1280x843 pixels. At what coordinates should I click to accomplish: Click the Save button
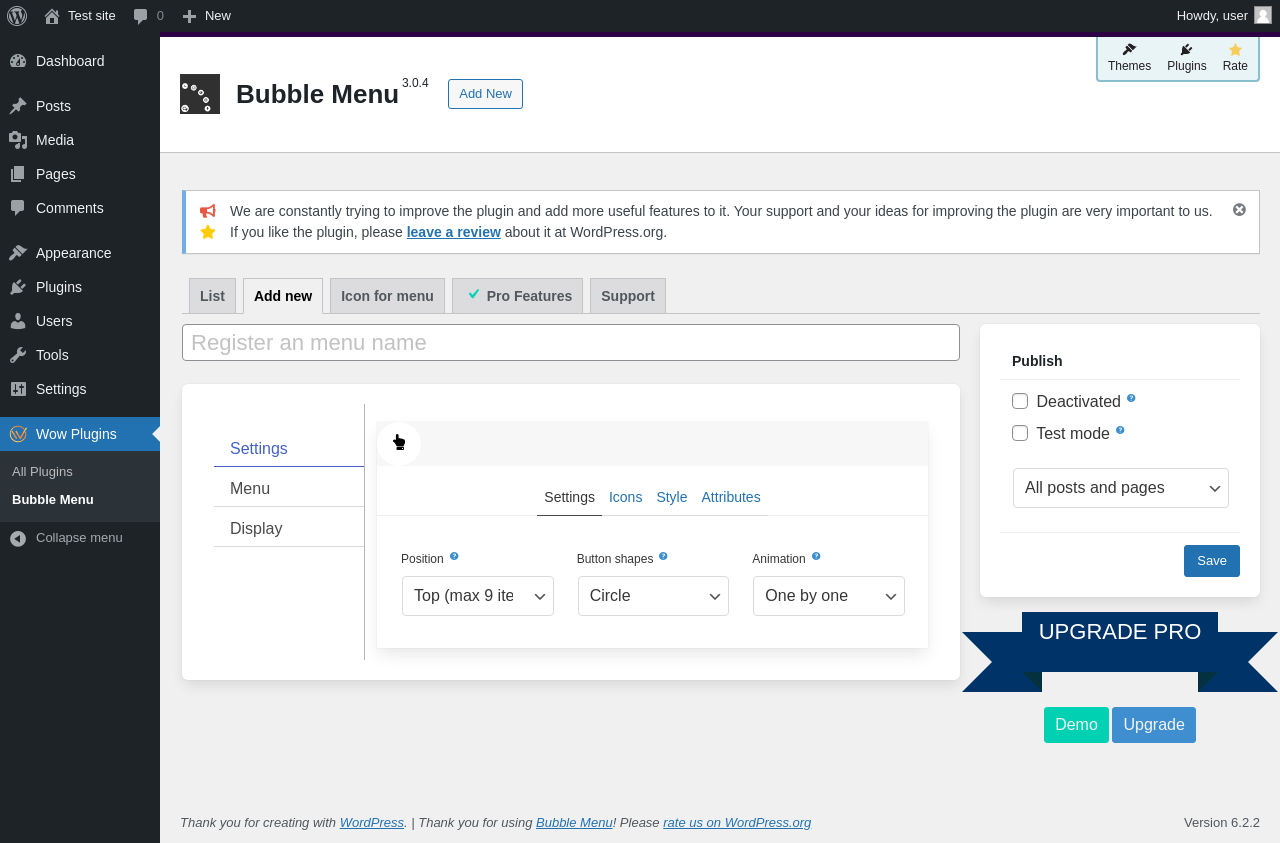[1212, 561]
